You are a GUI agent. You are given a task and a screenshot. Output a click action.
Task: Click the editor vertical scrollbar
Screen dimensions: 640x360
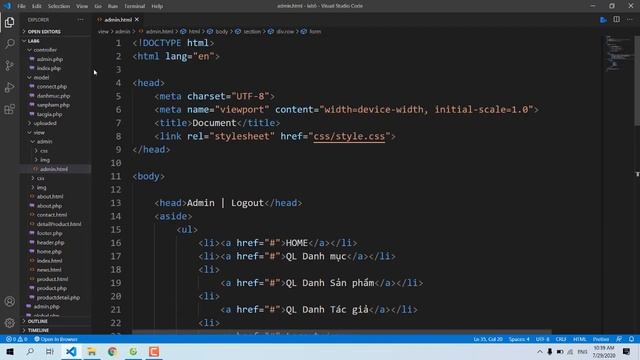pos(637,80)
